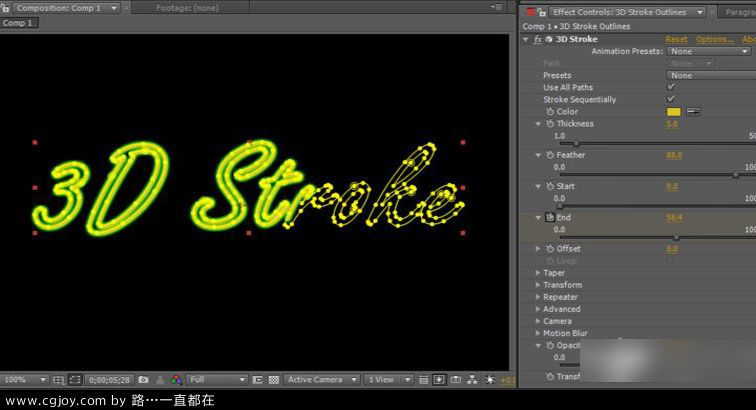The width and height of the screenshot is (756, 410).
Task: Click the Options link for 3D Stroke
Action: [714, 39]
